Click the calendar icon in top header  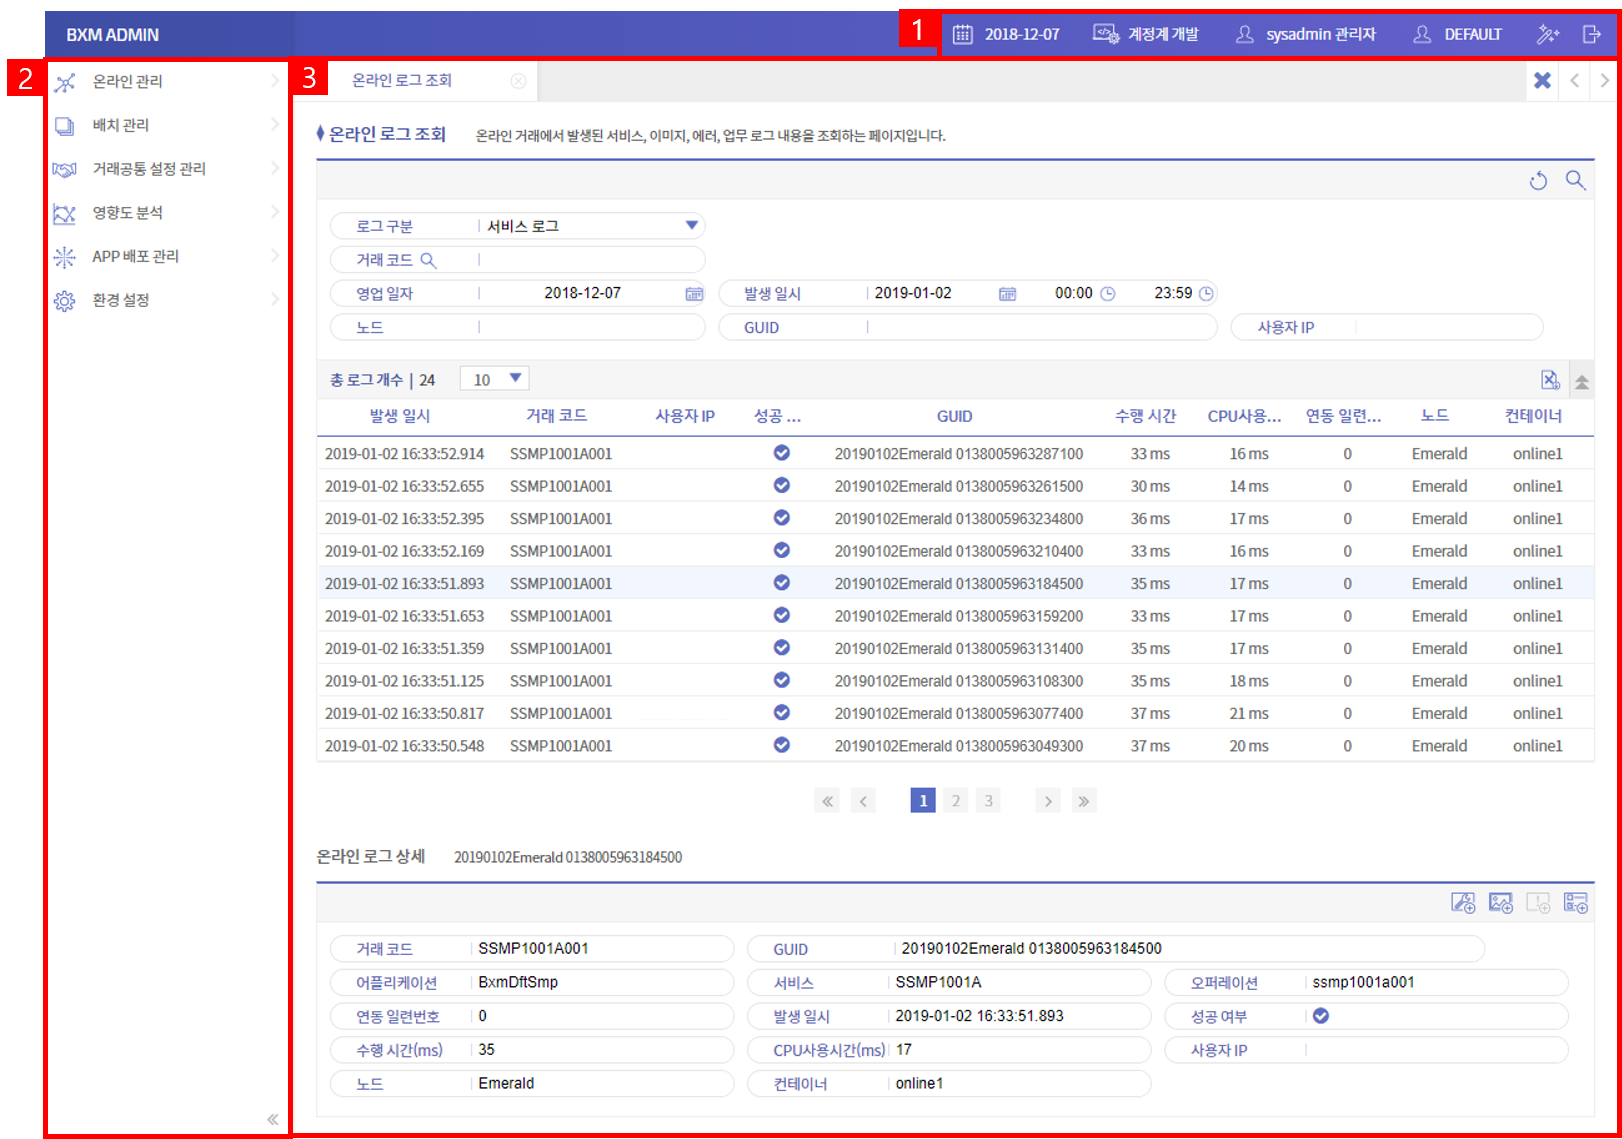[x=962, y=34]
